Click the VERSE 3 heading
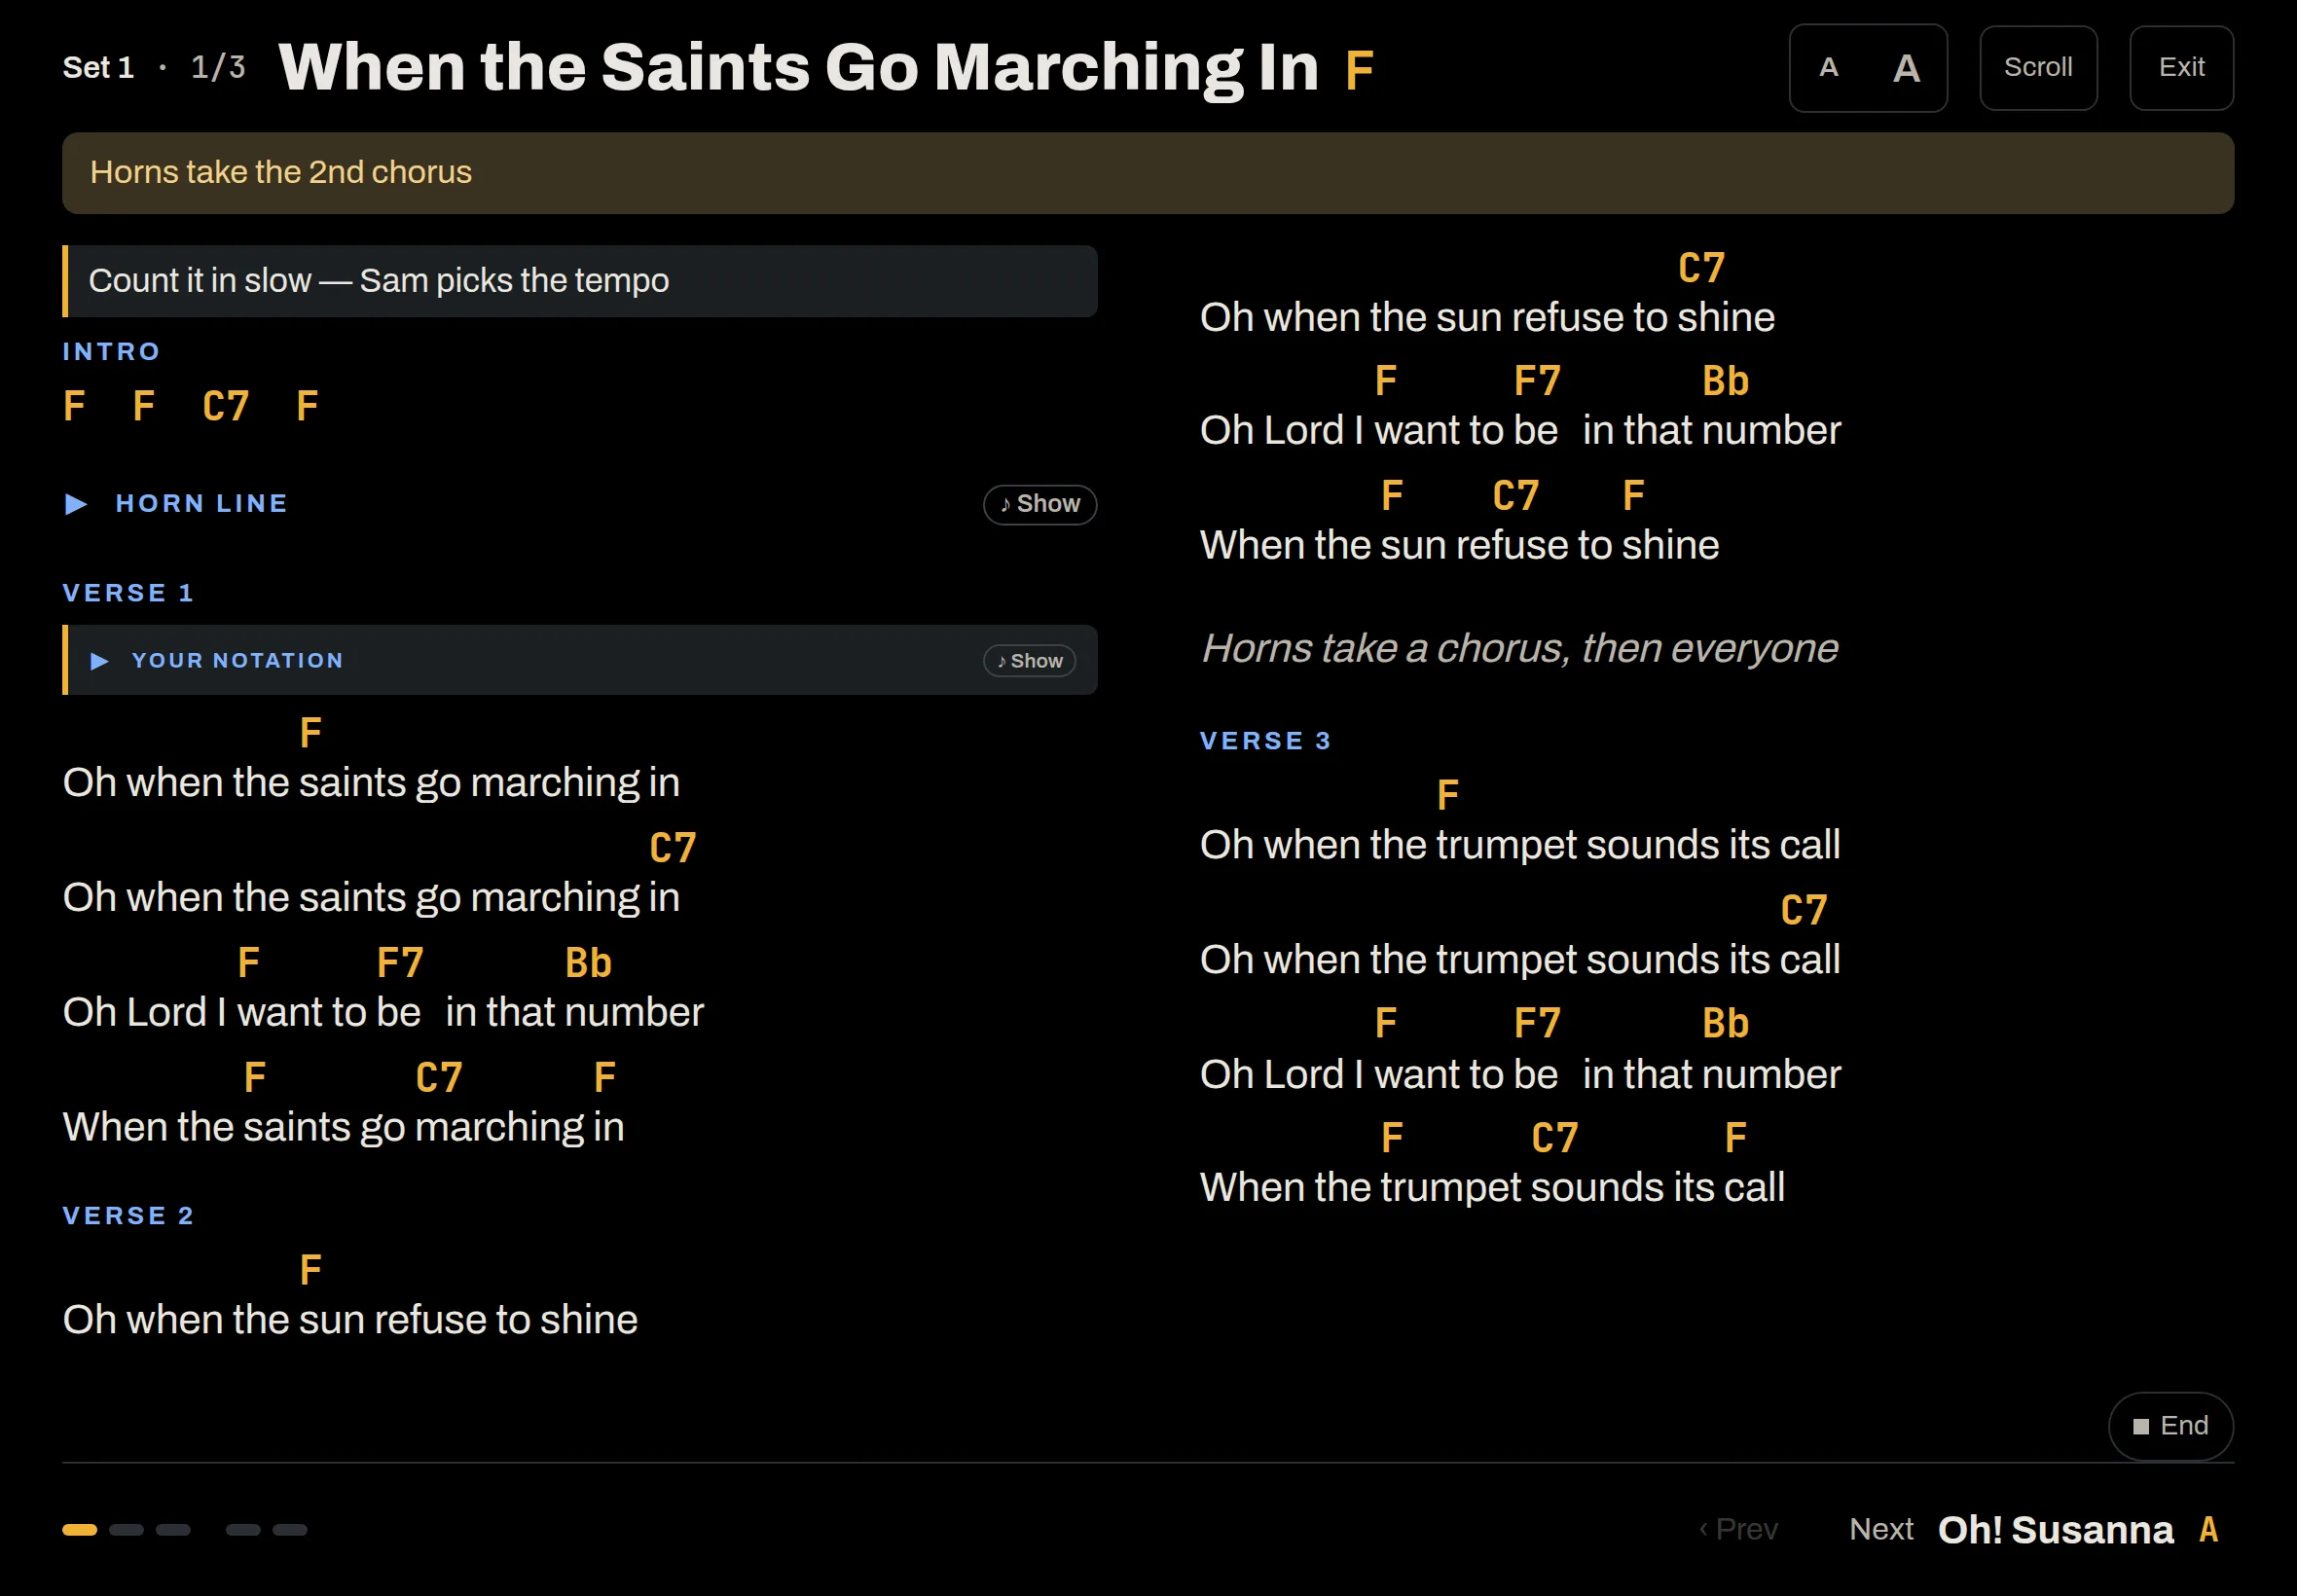 coord(1265,741)
